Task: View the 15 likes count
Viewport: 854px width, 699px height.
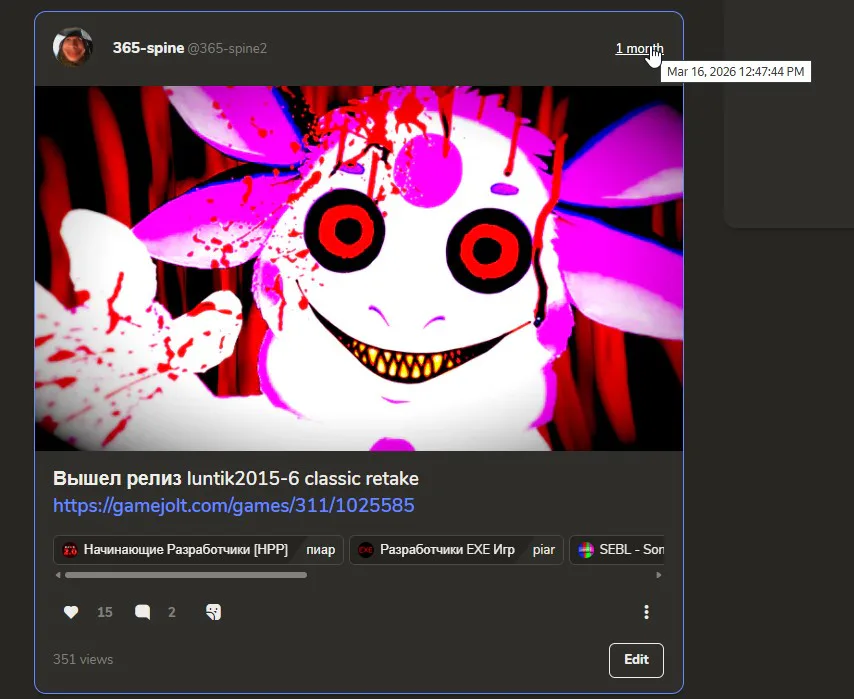Action: click(105, 612)
